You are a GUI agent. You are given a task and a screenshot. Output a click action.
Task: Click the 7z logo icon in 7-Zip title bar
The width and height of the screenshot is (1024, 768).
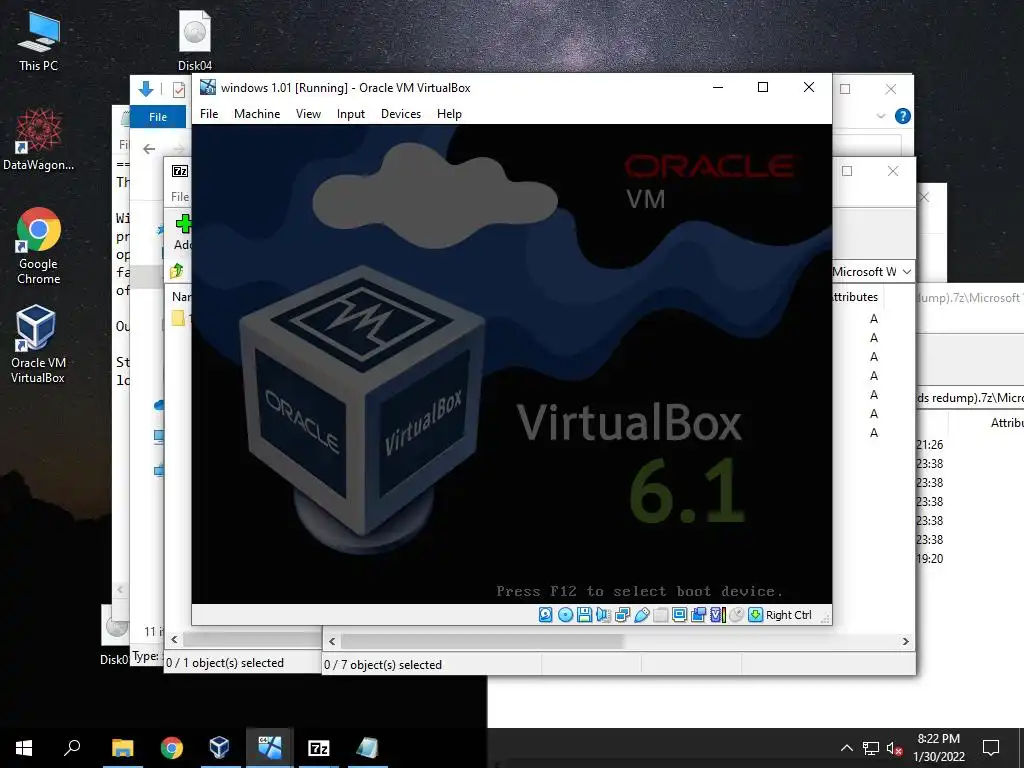180,171
